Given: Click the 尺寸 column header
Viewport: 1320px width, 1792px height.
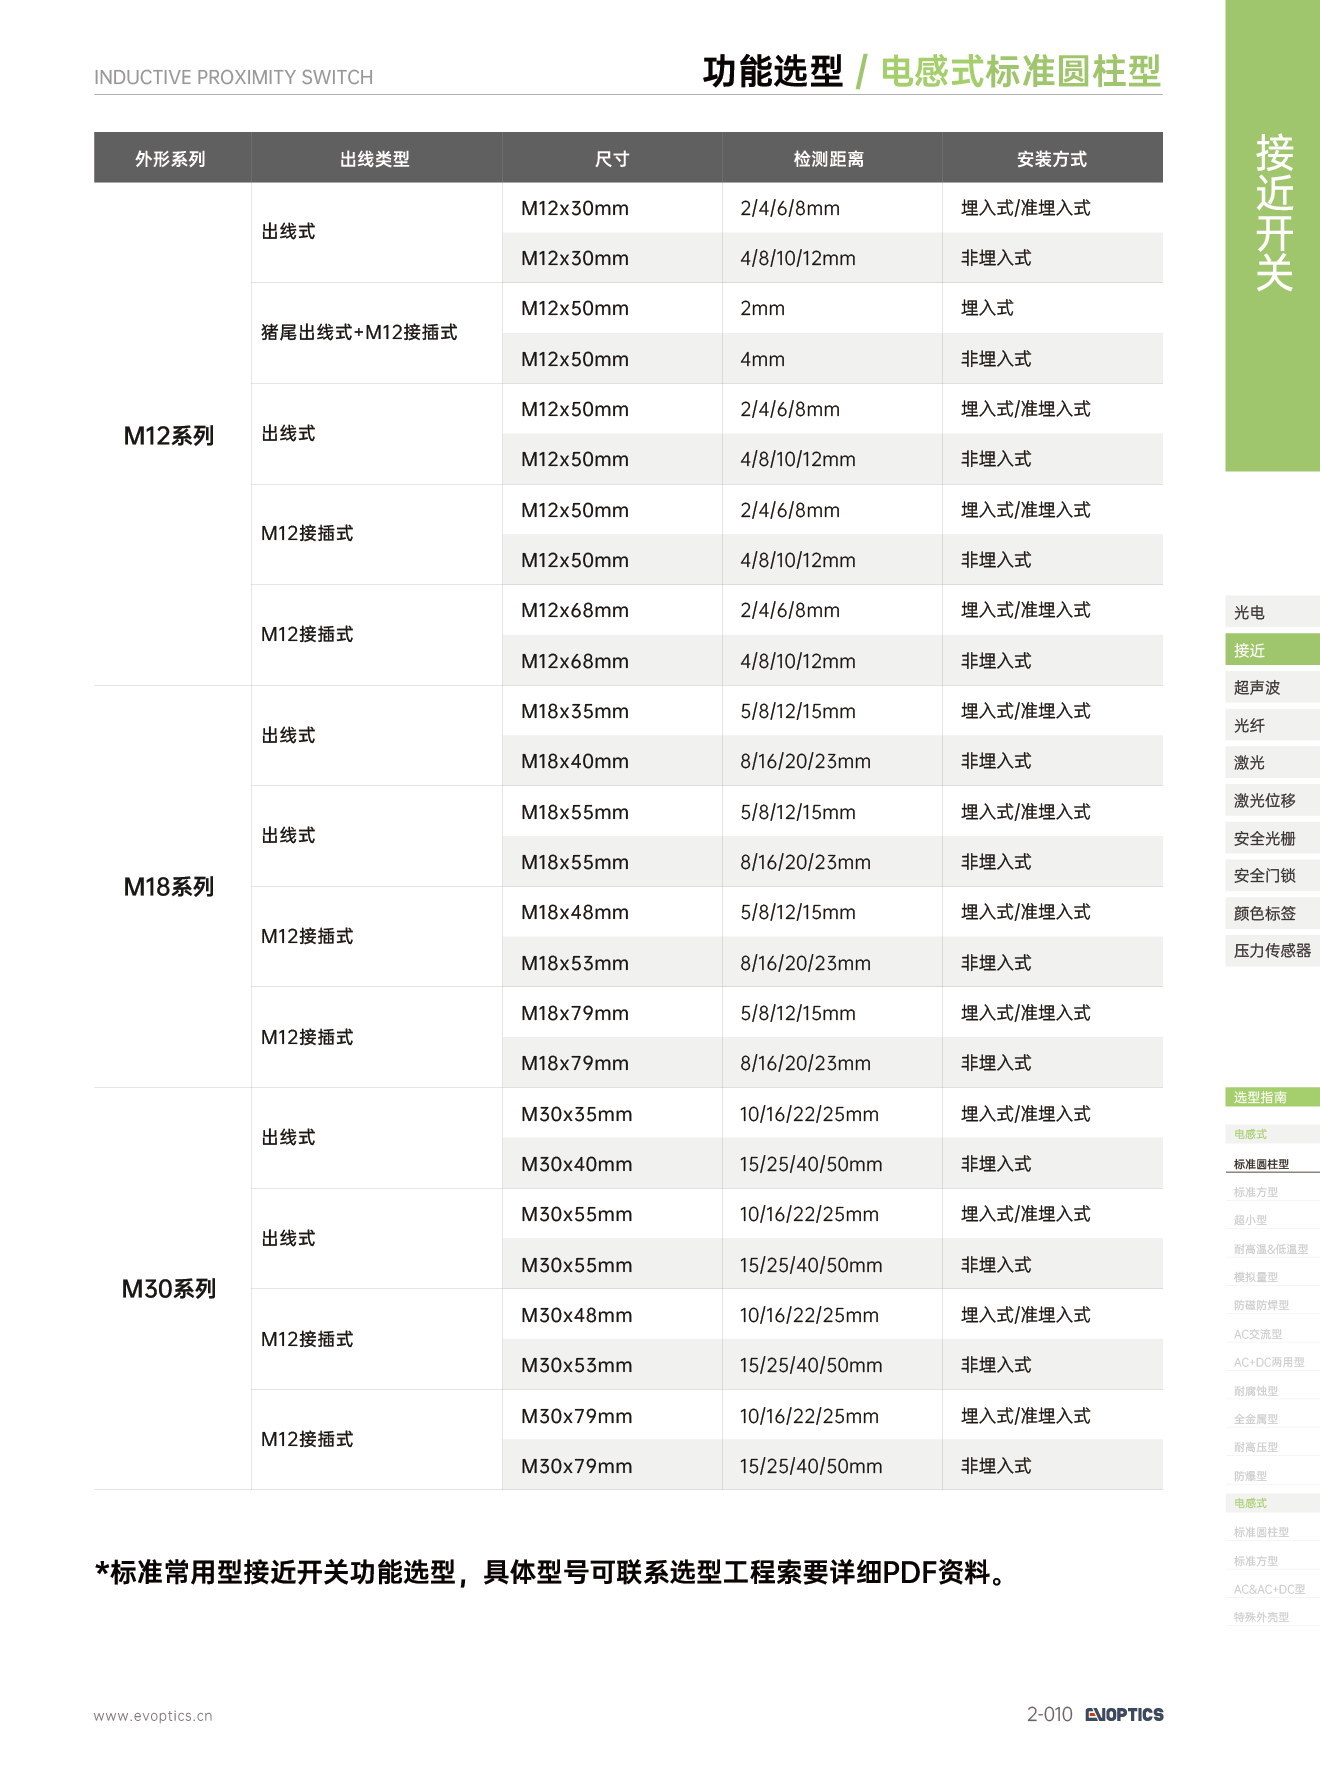Looking at the screenshot, I should click(x=612, y=158).
